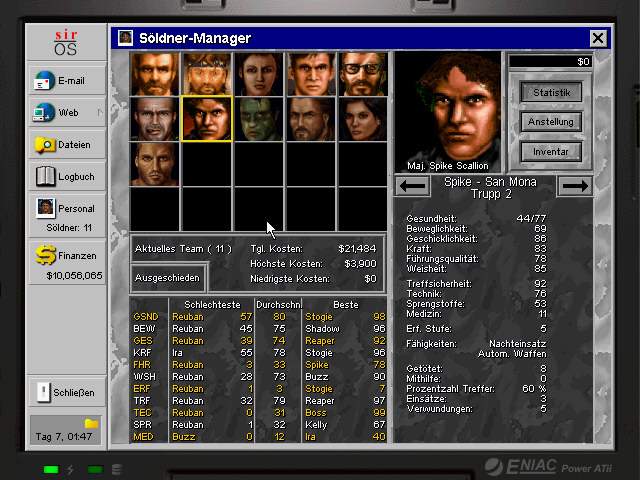Click Söldner-Manager title bar portrait icon
Image resolution: width=640 pixels, height=480 pixels.
click(125, 38)
